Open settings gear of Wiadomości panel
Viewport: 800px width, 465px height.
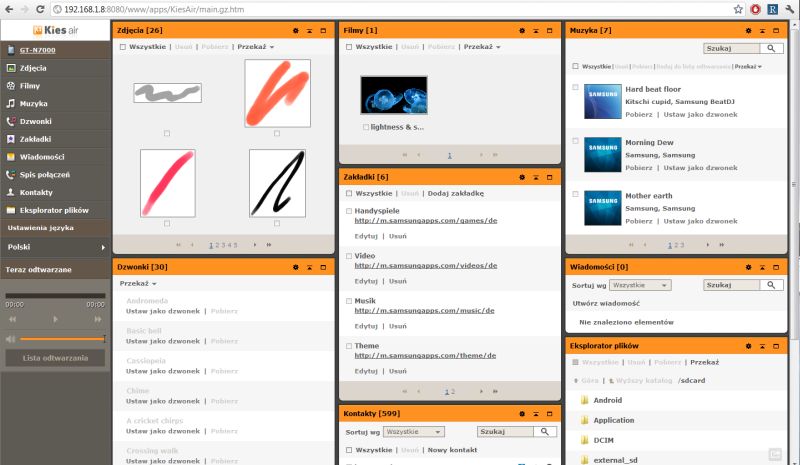[748, 267]
